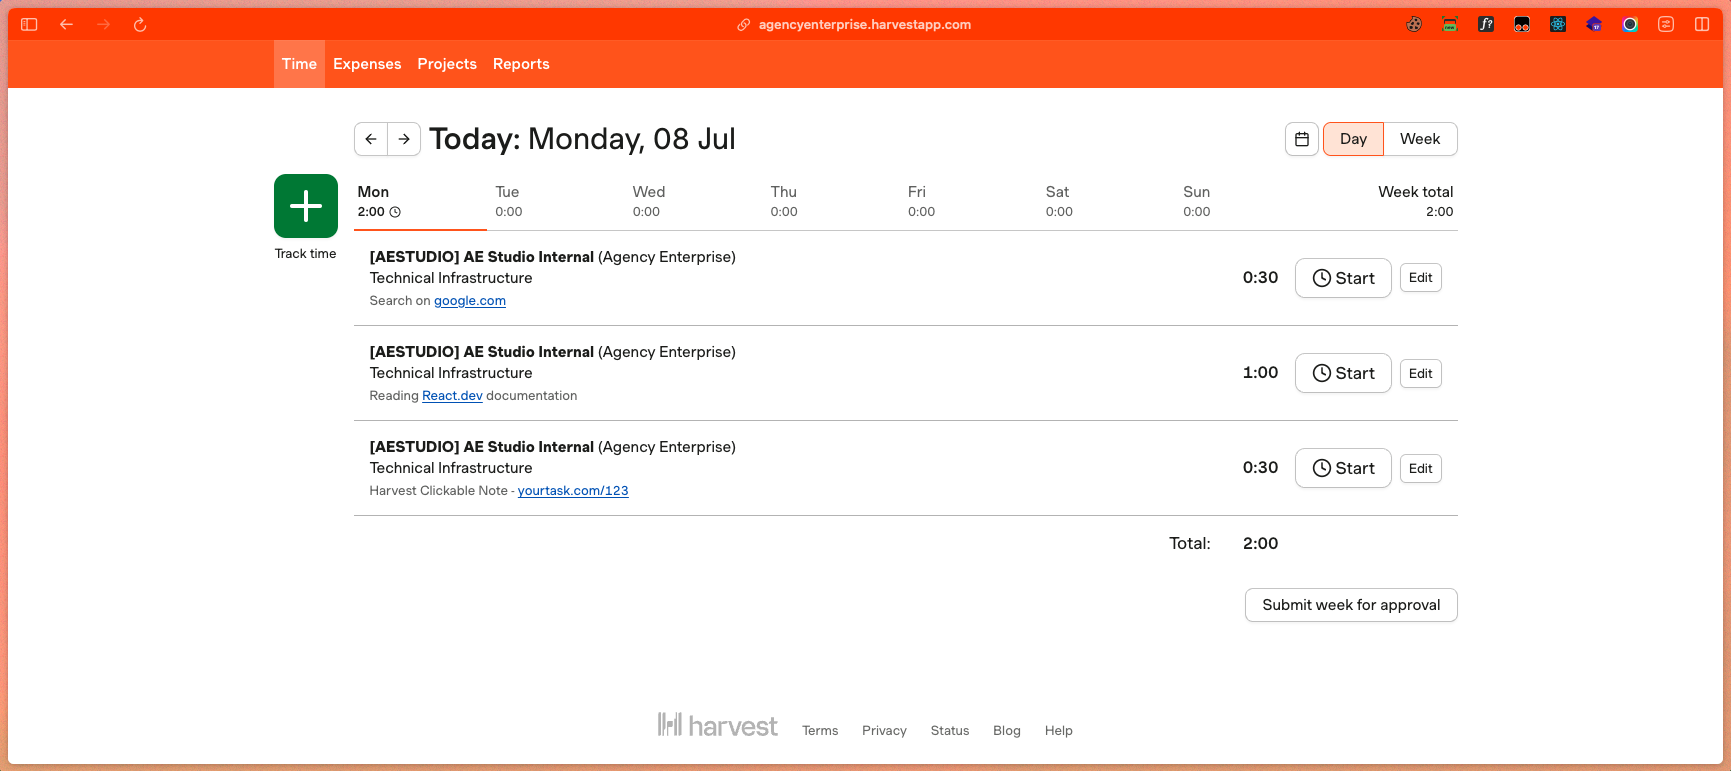Click the clock icon beside Mon 2:00
This screenshot has height=771, width=1731.
click(395, 212)
